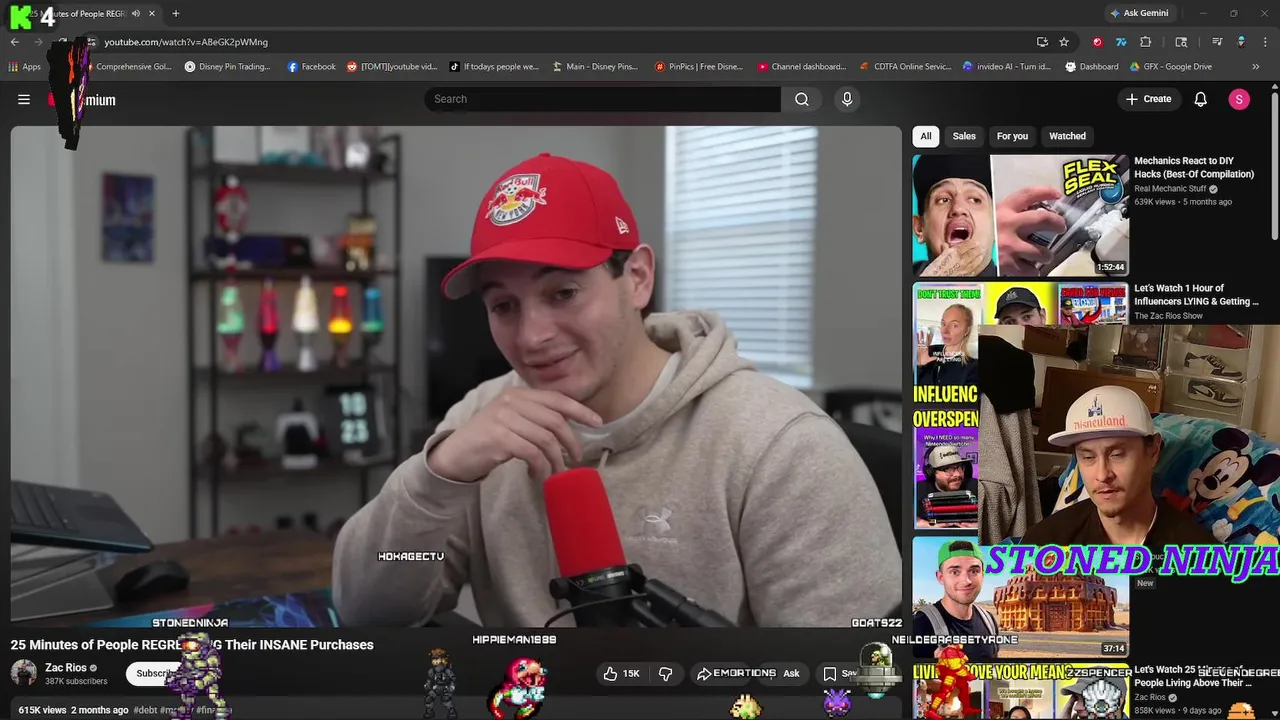Click the YouTube Create button
Viewport: 1280px width, 720px height.
1148,99
